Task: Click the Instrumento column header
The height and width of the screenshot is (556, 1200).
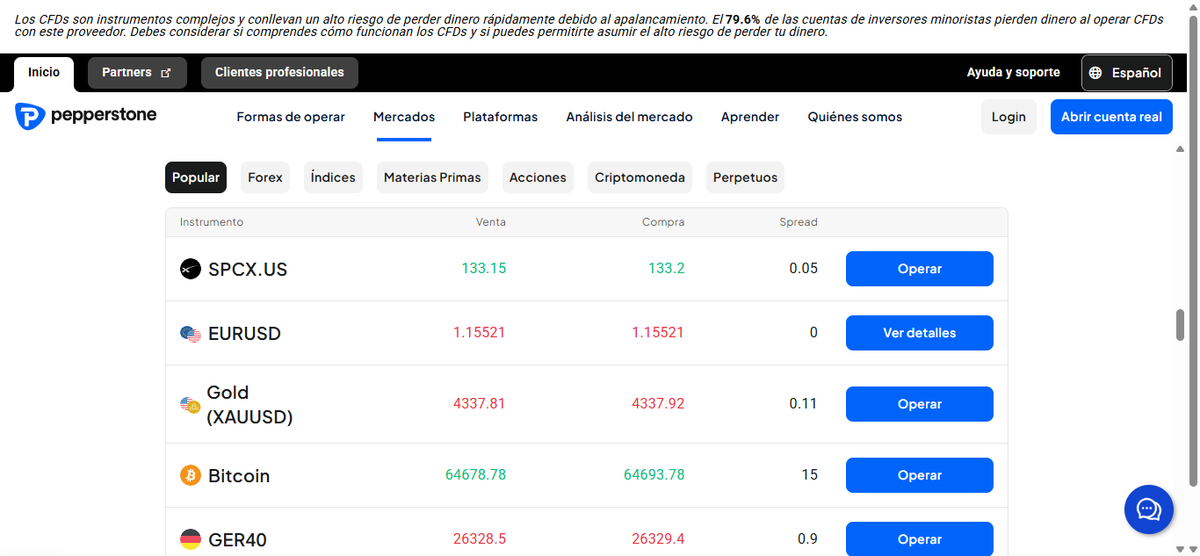Action: (211, 222)
